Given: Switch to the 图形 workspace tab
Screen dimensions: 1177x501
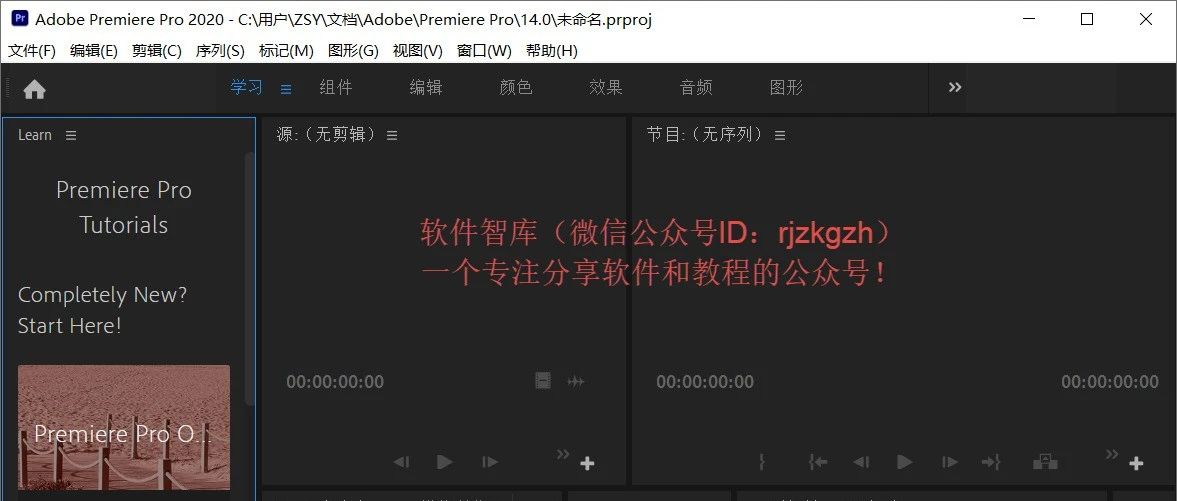Looking at the screenshot, I should coord(786,87).
